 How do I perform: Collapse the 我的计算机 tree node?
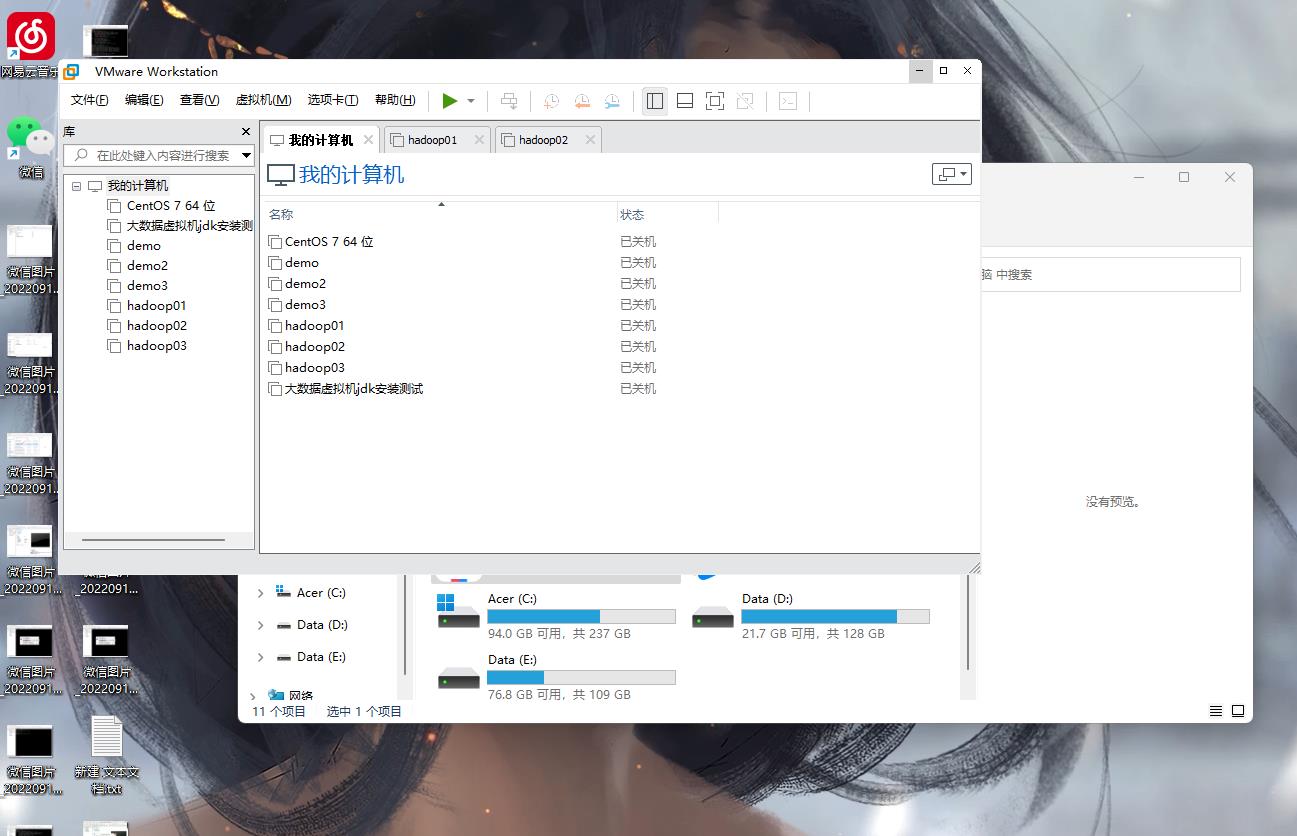(x=77, y=186)
